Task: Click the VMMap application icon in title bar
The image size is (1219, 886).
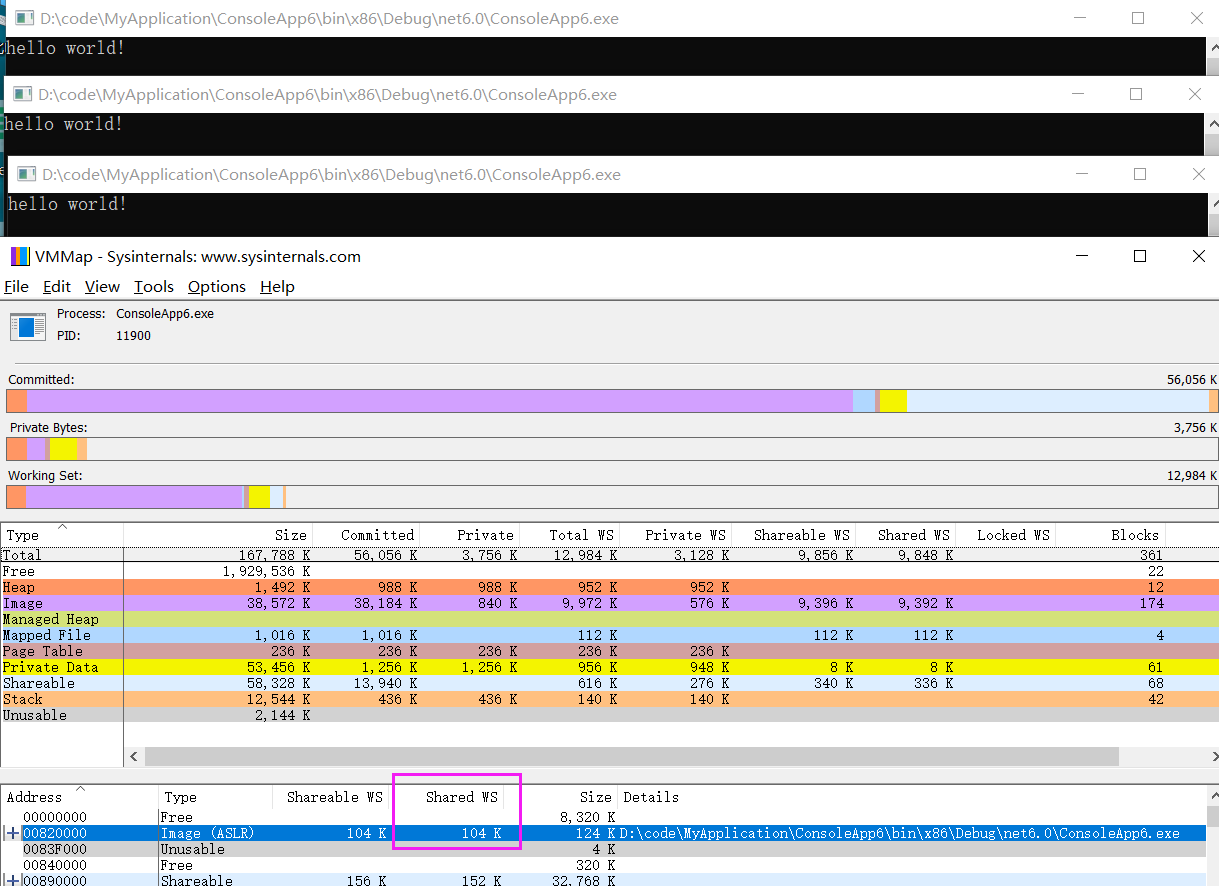Action: [x=20, y=256]
